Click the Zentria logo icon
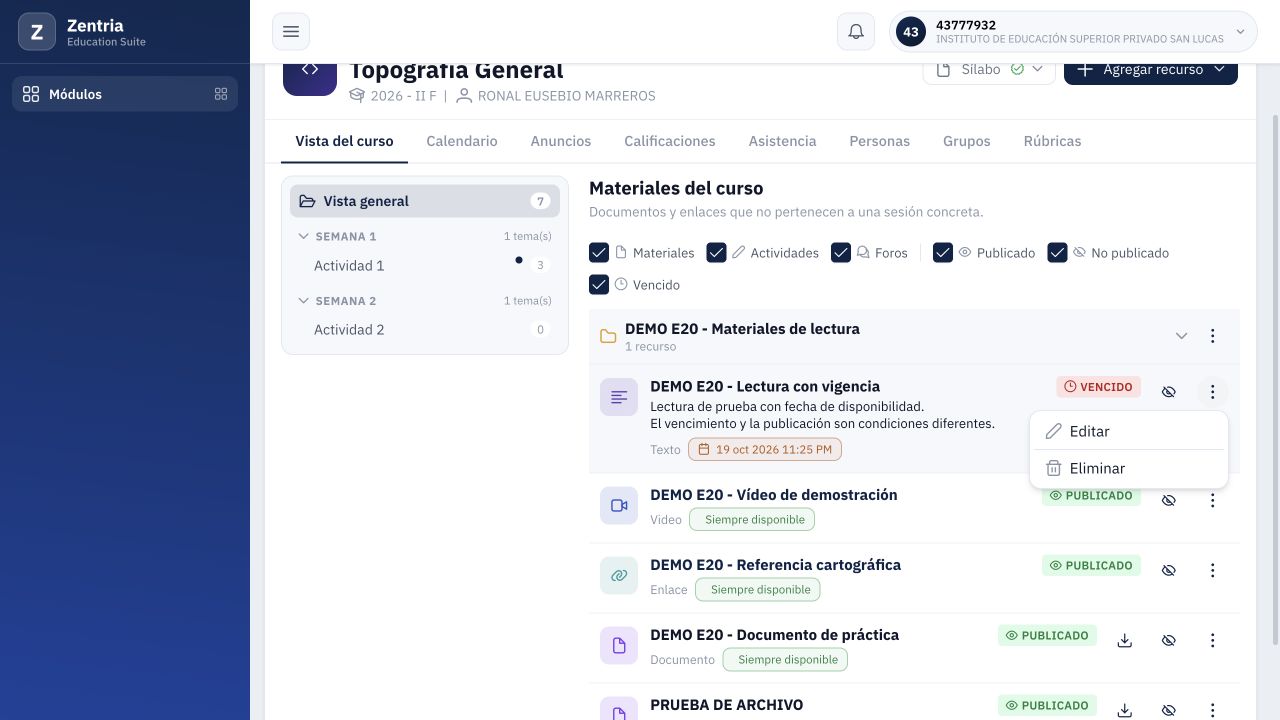The height and width of the screenshot is (720, 1280). (37, 32)
